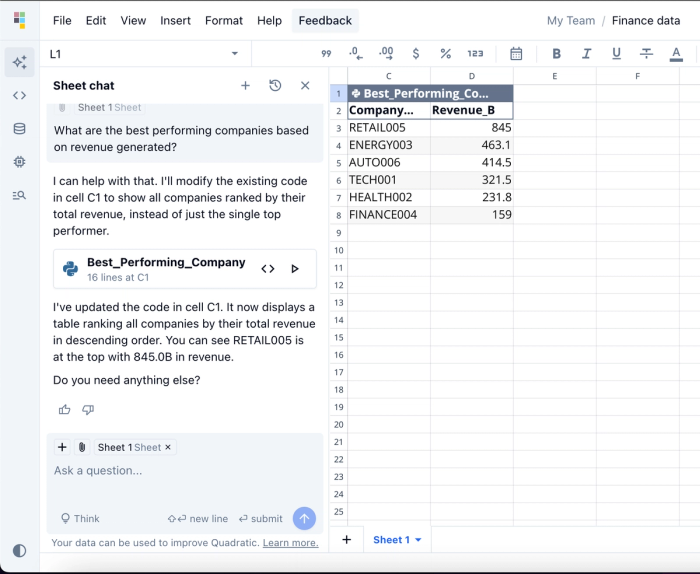Apply automatic 123 number format
Image resolution: width=700 pixels, height=574 pixels.
(475, 54)
